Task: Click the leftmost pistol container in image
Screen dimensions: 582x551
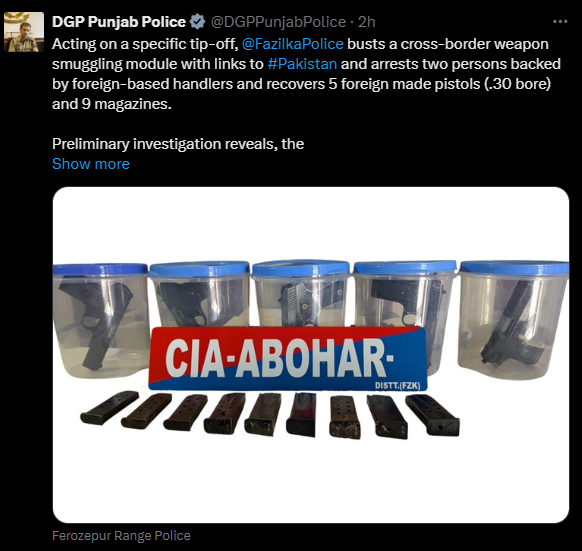Action: coord(101,320)
